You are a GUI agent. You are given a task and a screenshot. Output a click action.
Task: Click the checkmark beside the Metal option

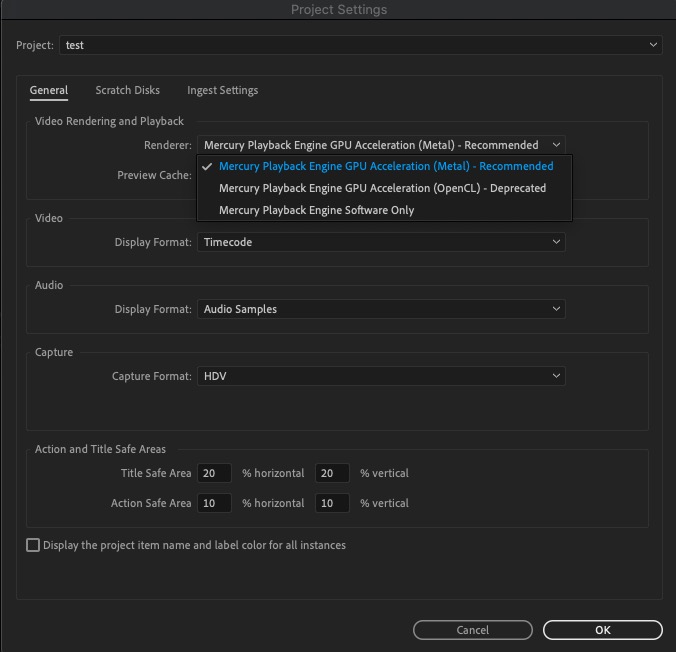[x=207, y=166]
